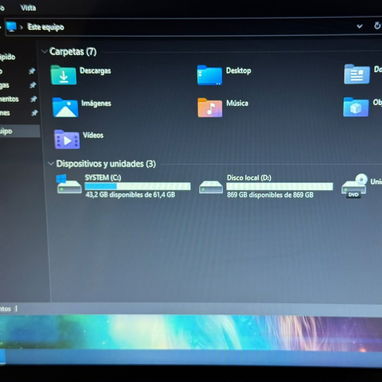Collapse the Dispositivos y unidades (3) section
This screenshot has width=382, height=382.
[51, 164]
